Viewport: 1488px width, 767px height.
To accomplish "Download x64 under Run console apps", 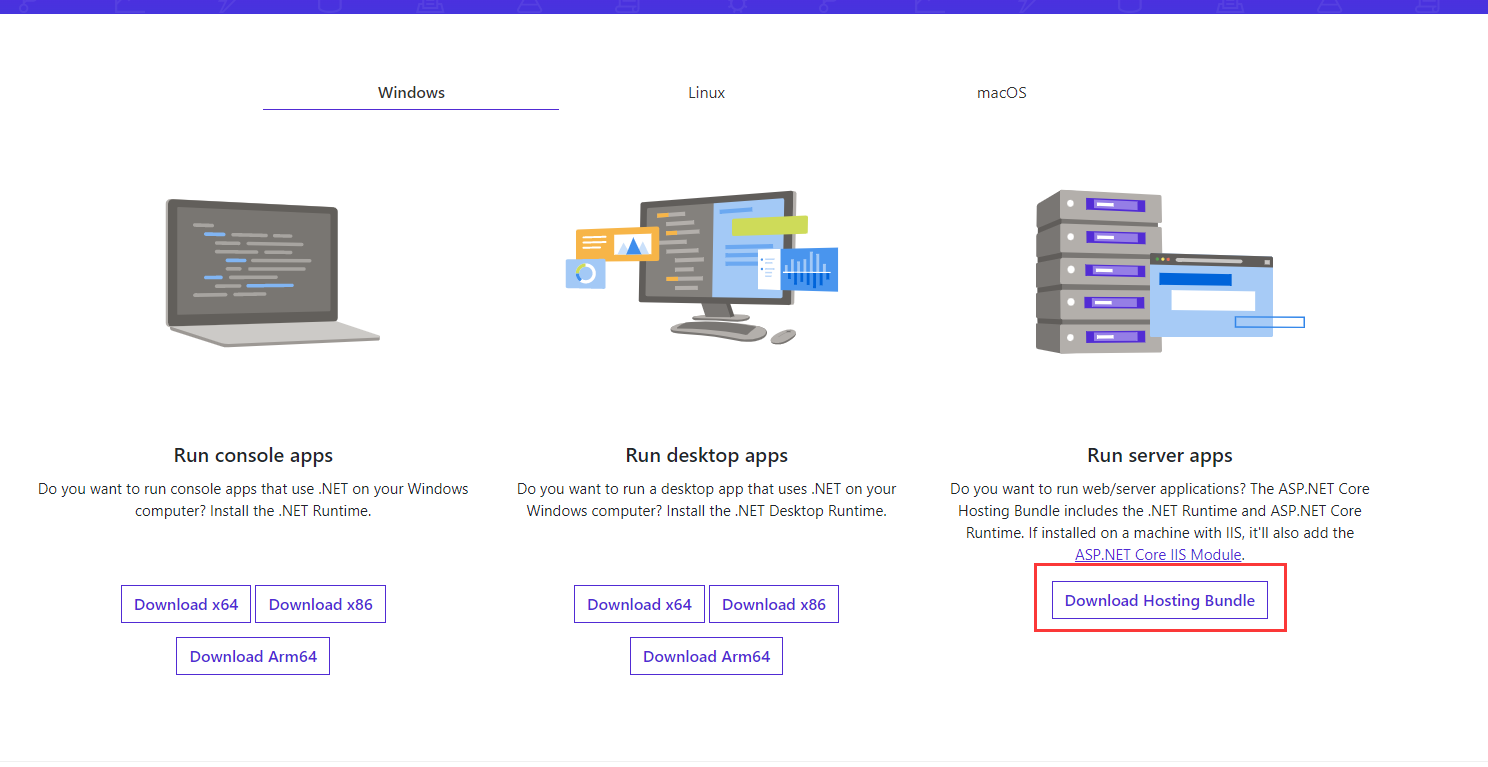I will tap(186, 604).
